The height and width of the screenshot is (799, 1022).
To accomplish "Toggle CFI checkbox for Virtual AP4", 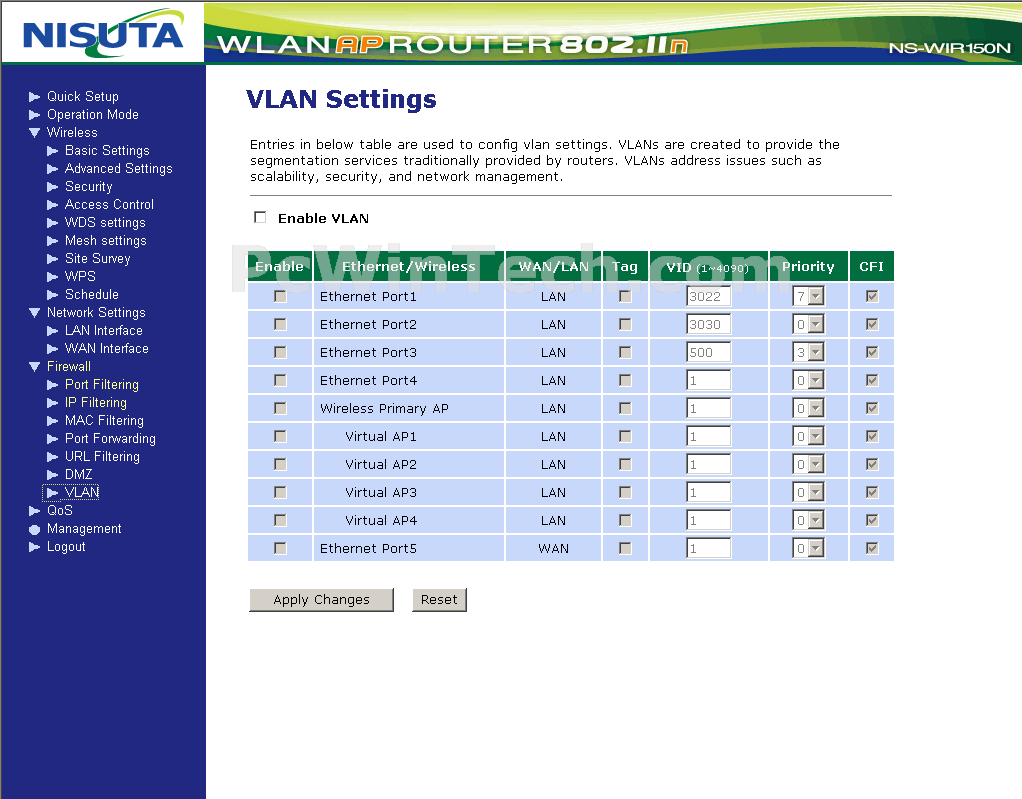I will (x=871, y=520).
